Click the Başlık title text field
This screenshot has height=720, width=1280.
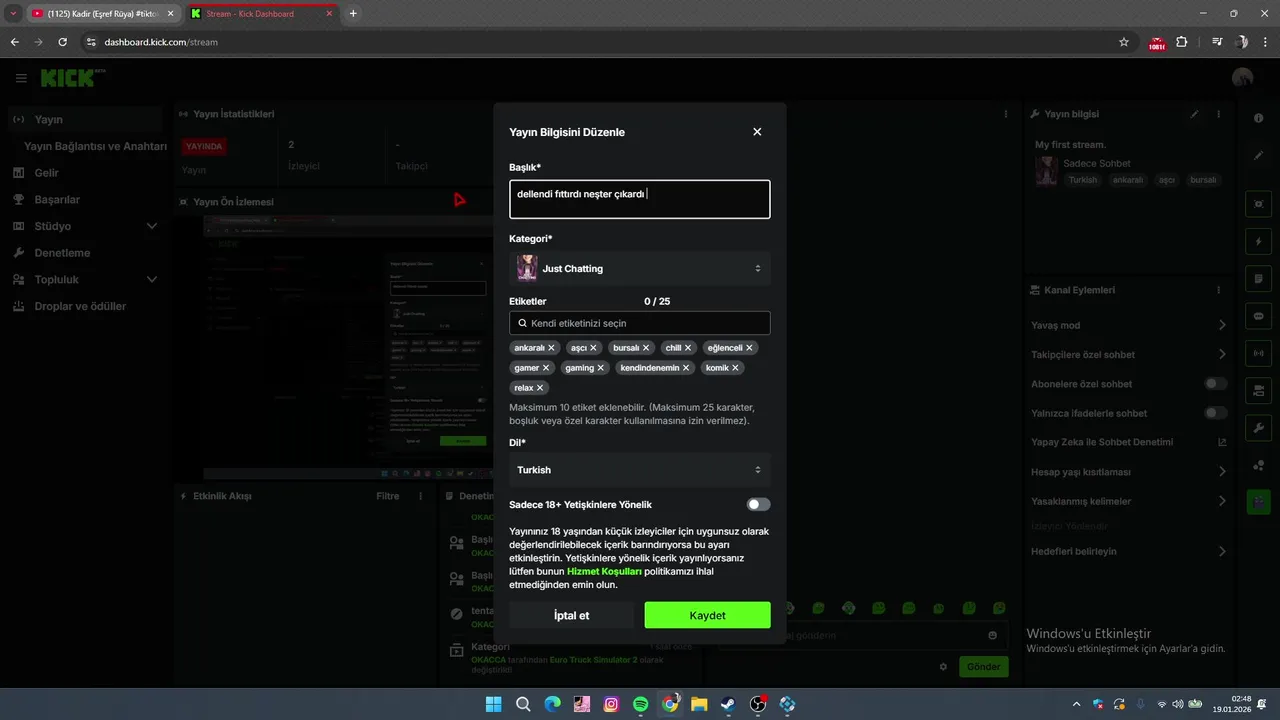640,199
